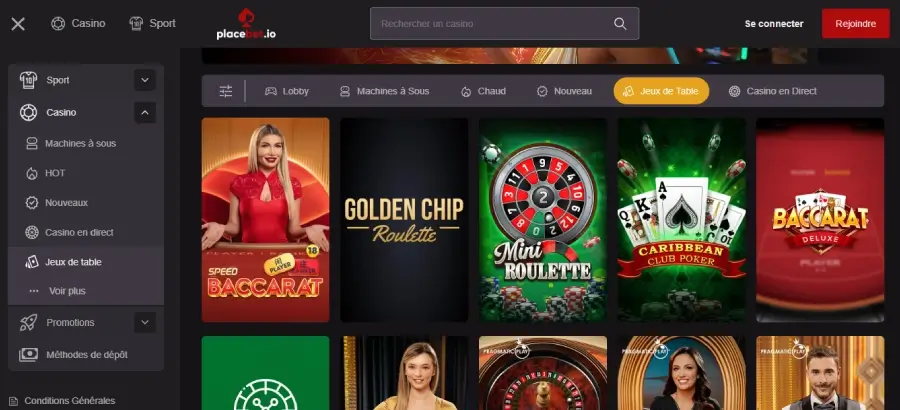Click the Méthodes de dépôt cash icon
Screen dimensions: 900x410
28,355
